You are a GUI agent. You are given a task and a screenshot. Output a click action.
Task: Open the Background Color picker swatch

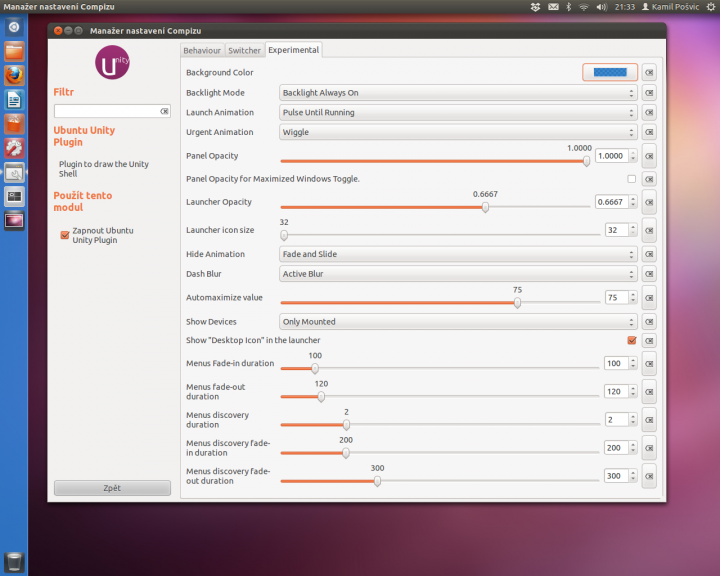[610, 72]
